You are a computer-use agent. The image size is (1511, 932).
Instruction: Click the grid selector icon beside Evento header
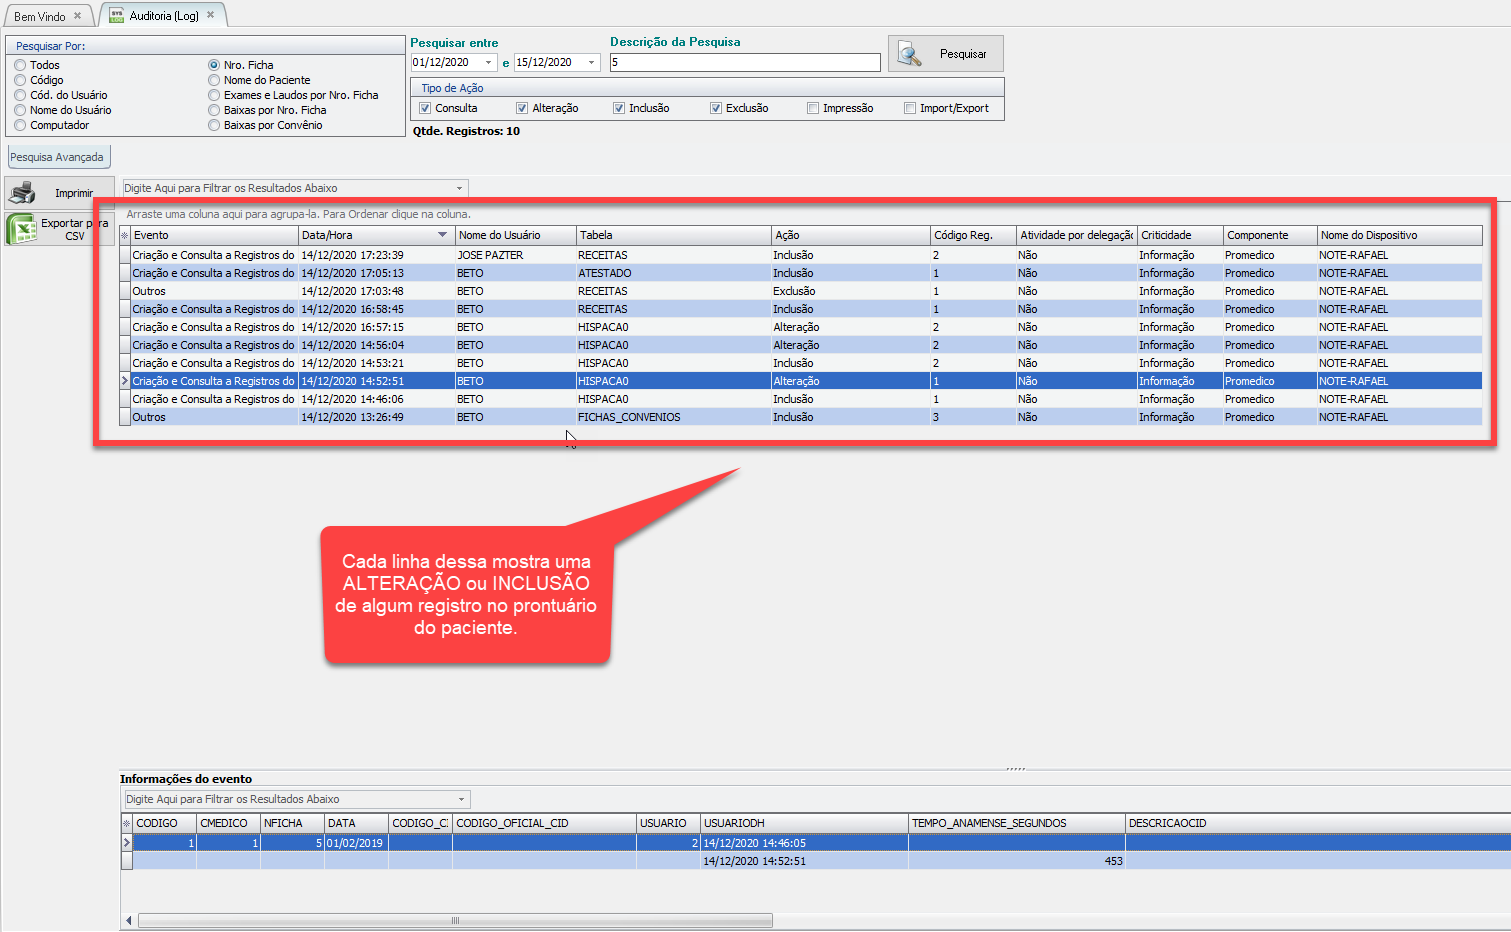click(125, 235)
